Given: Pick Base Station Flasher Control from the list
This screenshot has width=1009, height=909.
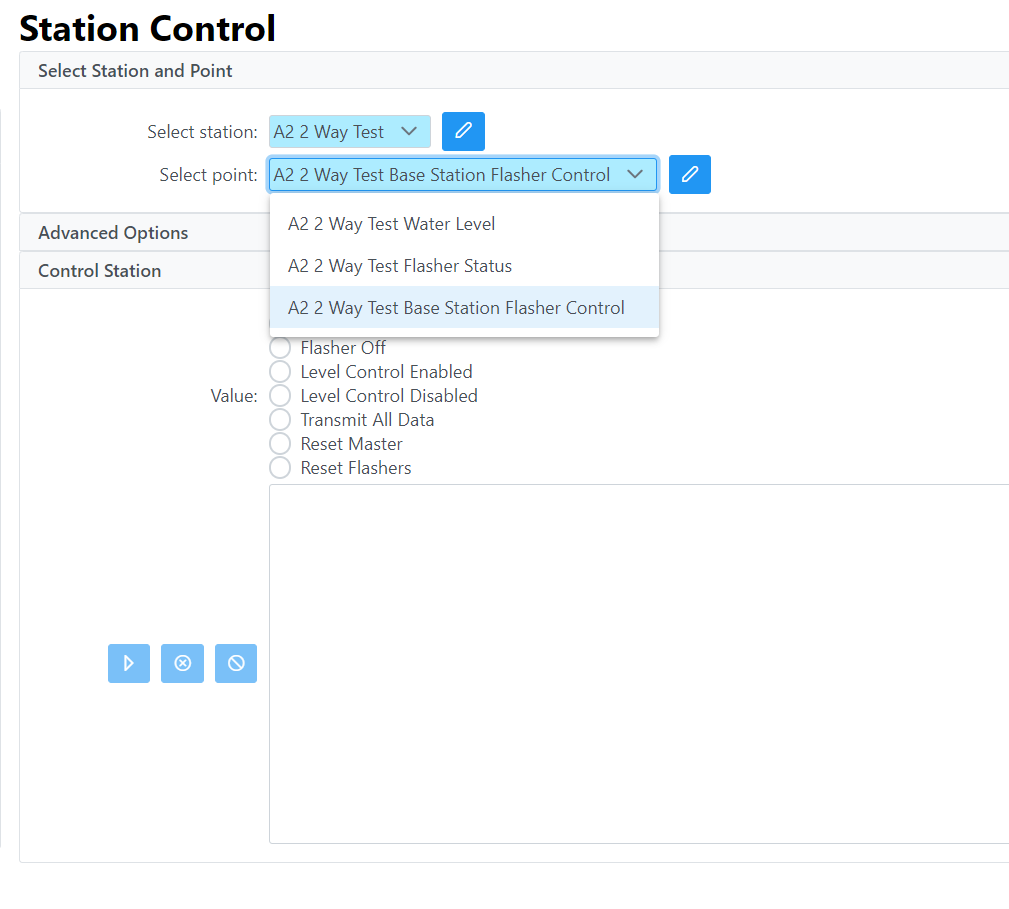Looking at the screenshot, I should tap(456, 308).
